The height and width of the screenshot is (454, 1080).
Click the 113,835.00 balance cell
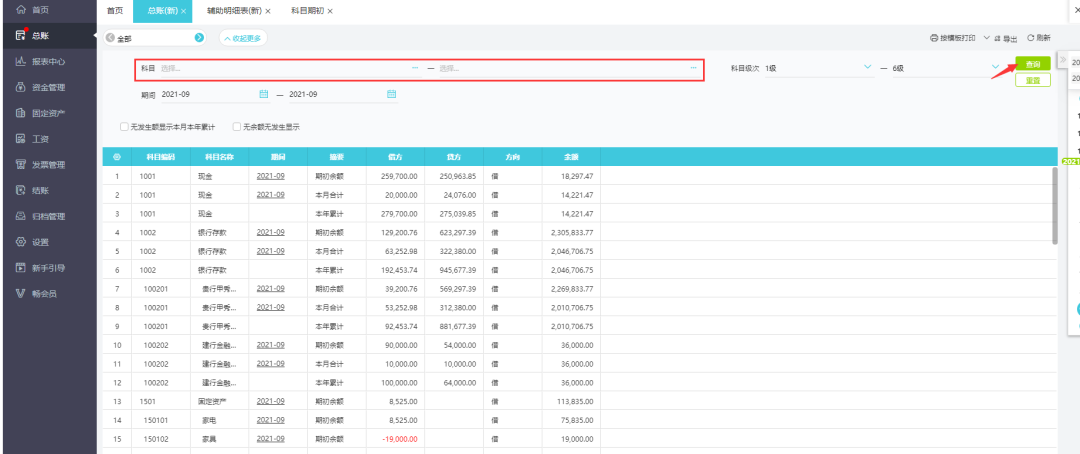[x=571, y=401]
